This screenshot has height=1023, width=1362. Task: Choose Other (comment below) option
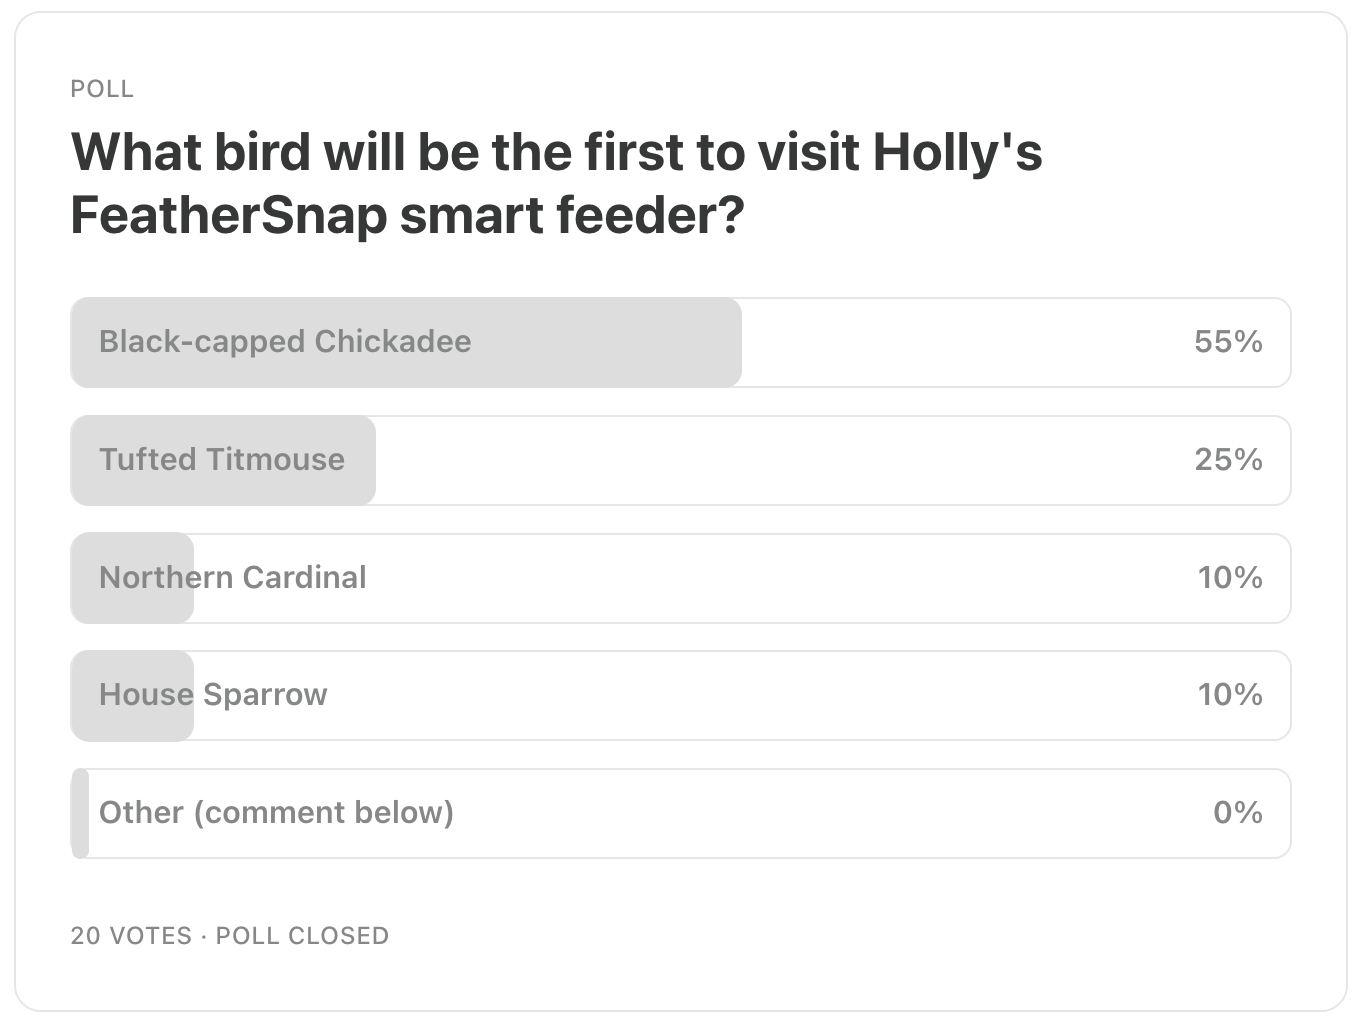click(680, 813)
